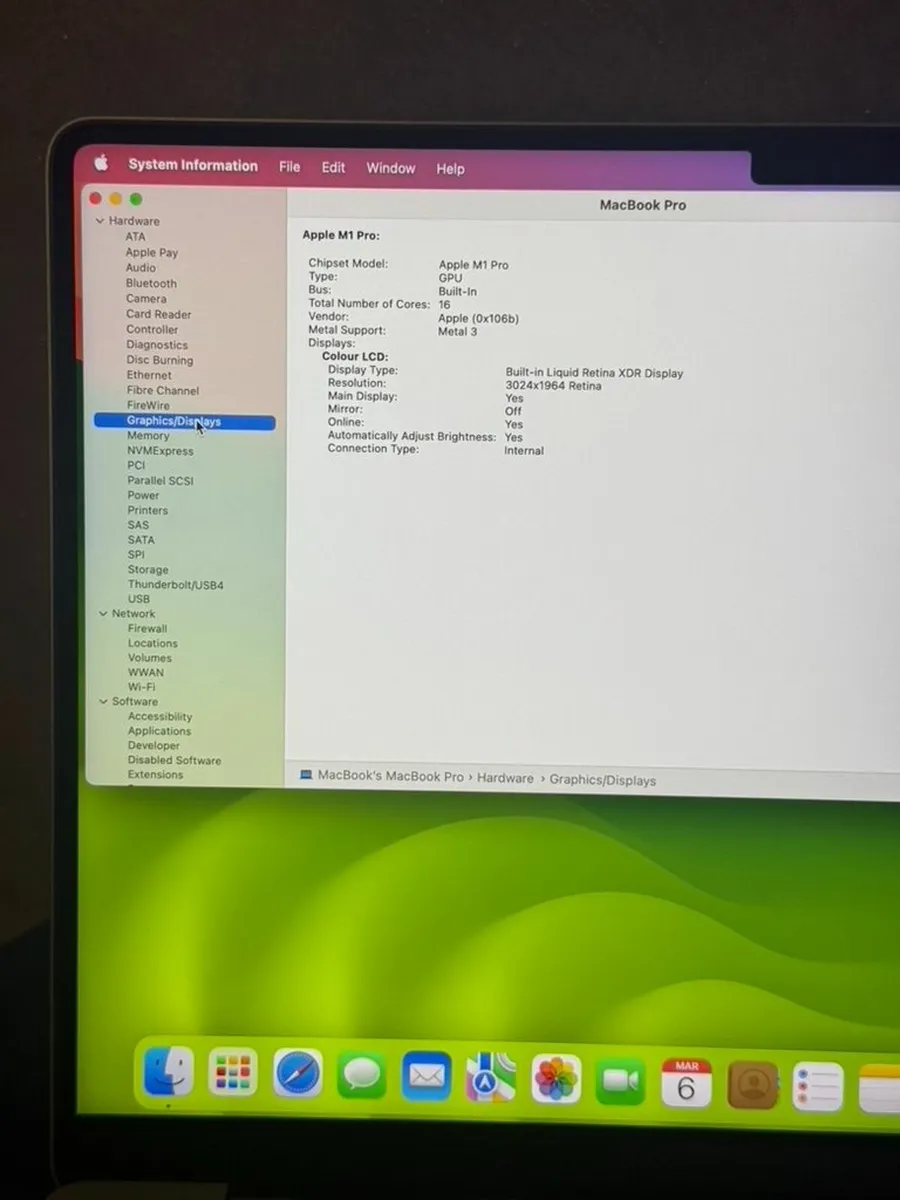
Task: Select Fibre Channel in the sidebar
Action: click(163, 391)
